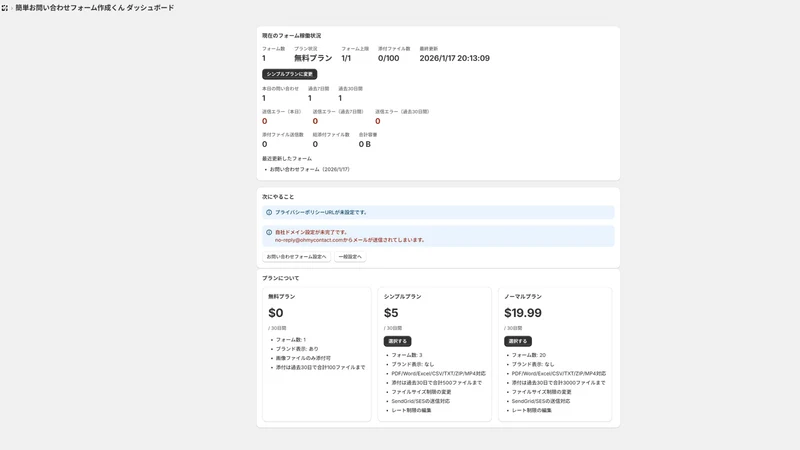Click the シンプルプランに変更 button
Image resolution: width=800 pixels, height=450 pixels.
tap(289, 74)
